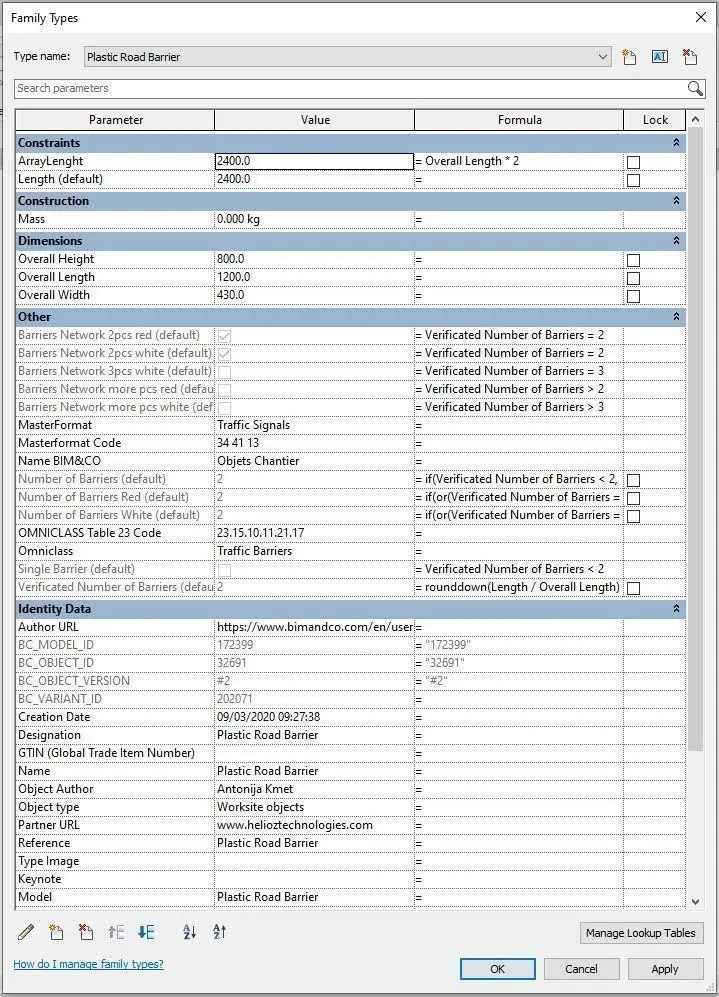
Task: Toggle lock for Number of Barriers Red
Action: pyautogui.click(x=633, y=498)
